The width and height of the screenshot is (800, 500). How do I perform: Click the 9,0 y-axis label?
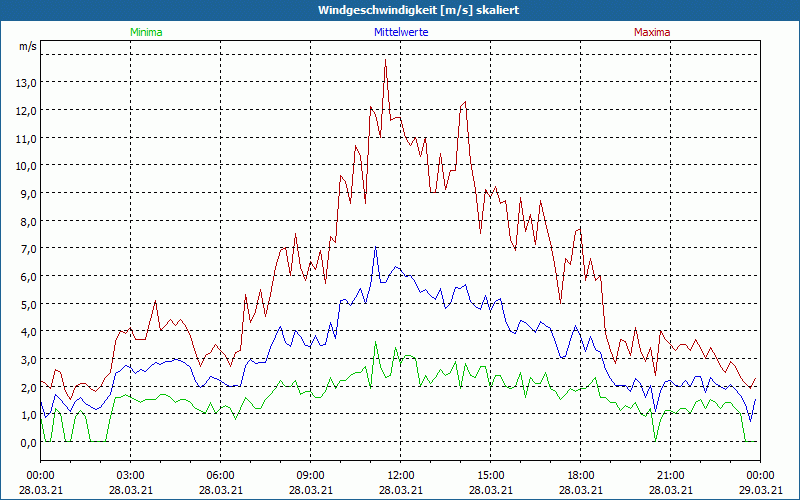click(x=29, y=194)
